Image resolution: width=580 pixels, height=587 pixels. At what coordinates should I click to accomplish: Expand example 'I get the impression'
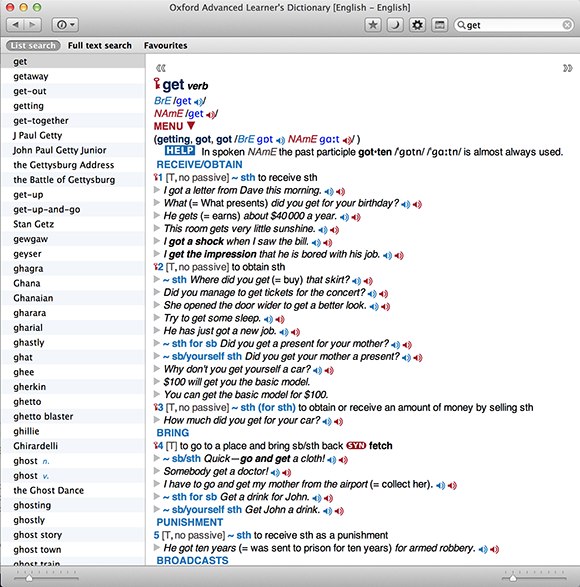(x=157, y=254)
